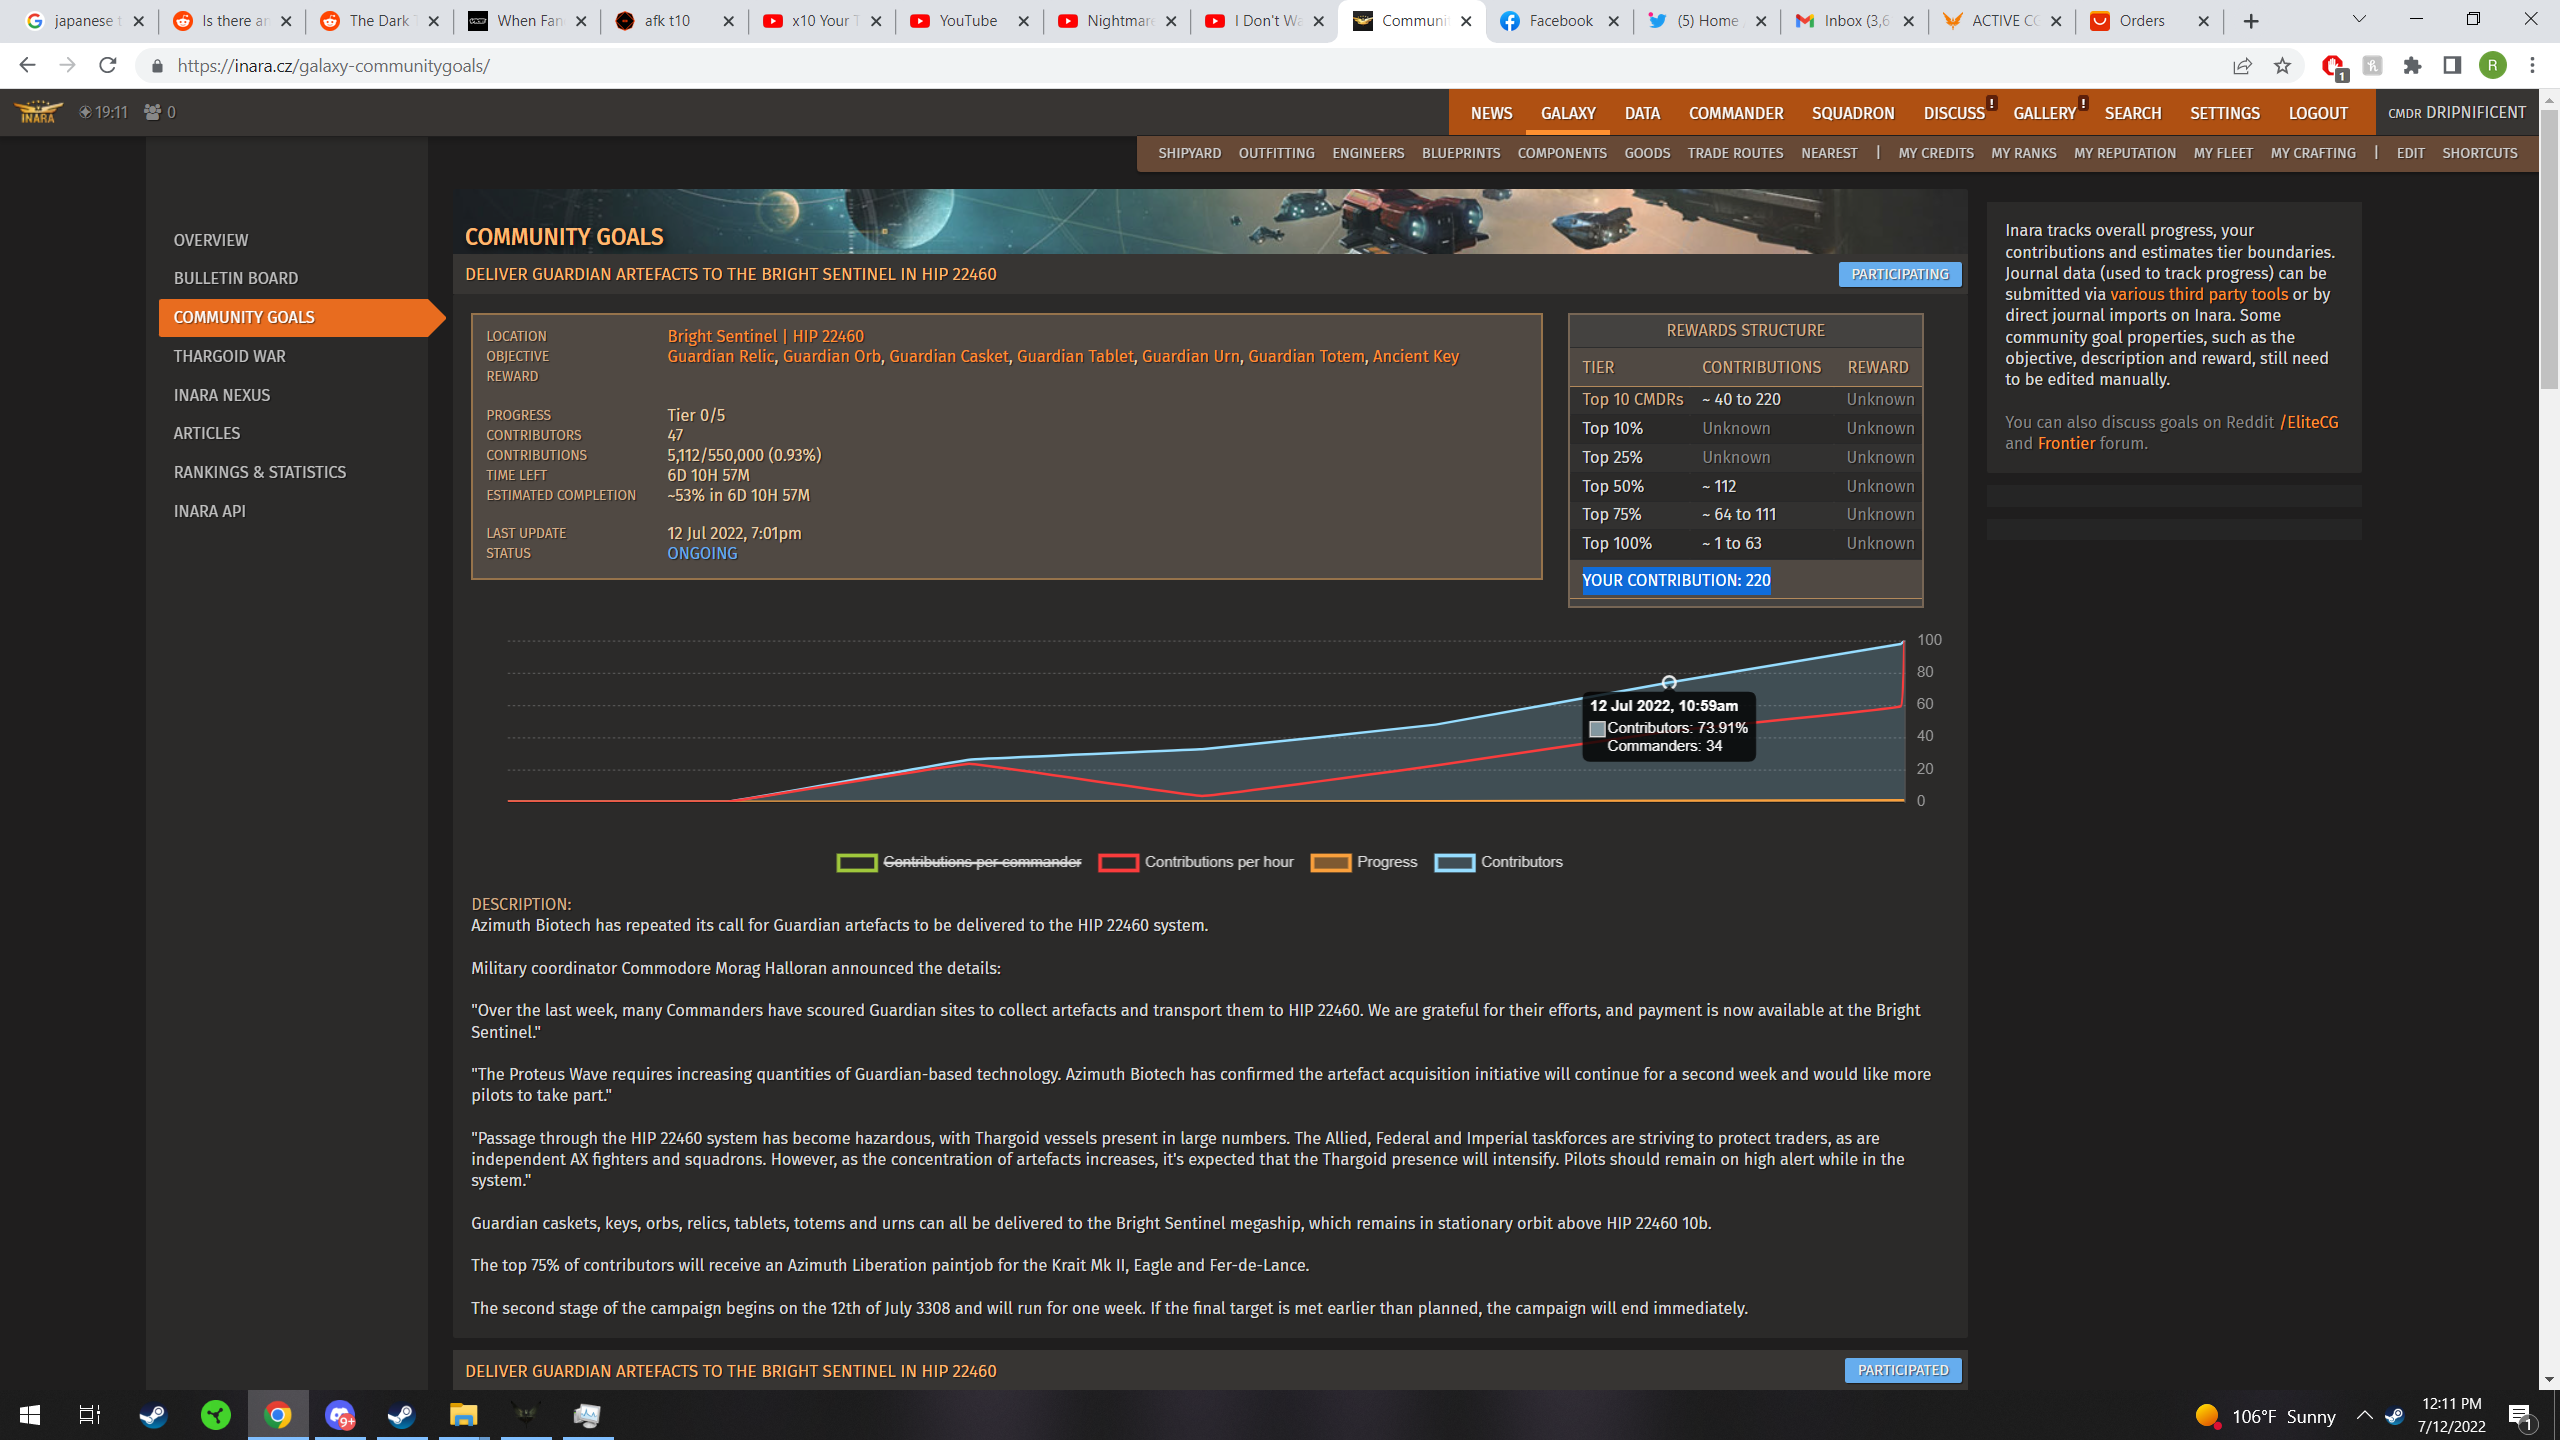Click the players online icon counter
This screenshot has width=2560, height=1440.
coord(160,112)
